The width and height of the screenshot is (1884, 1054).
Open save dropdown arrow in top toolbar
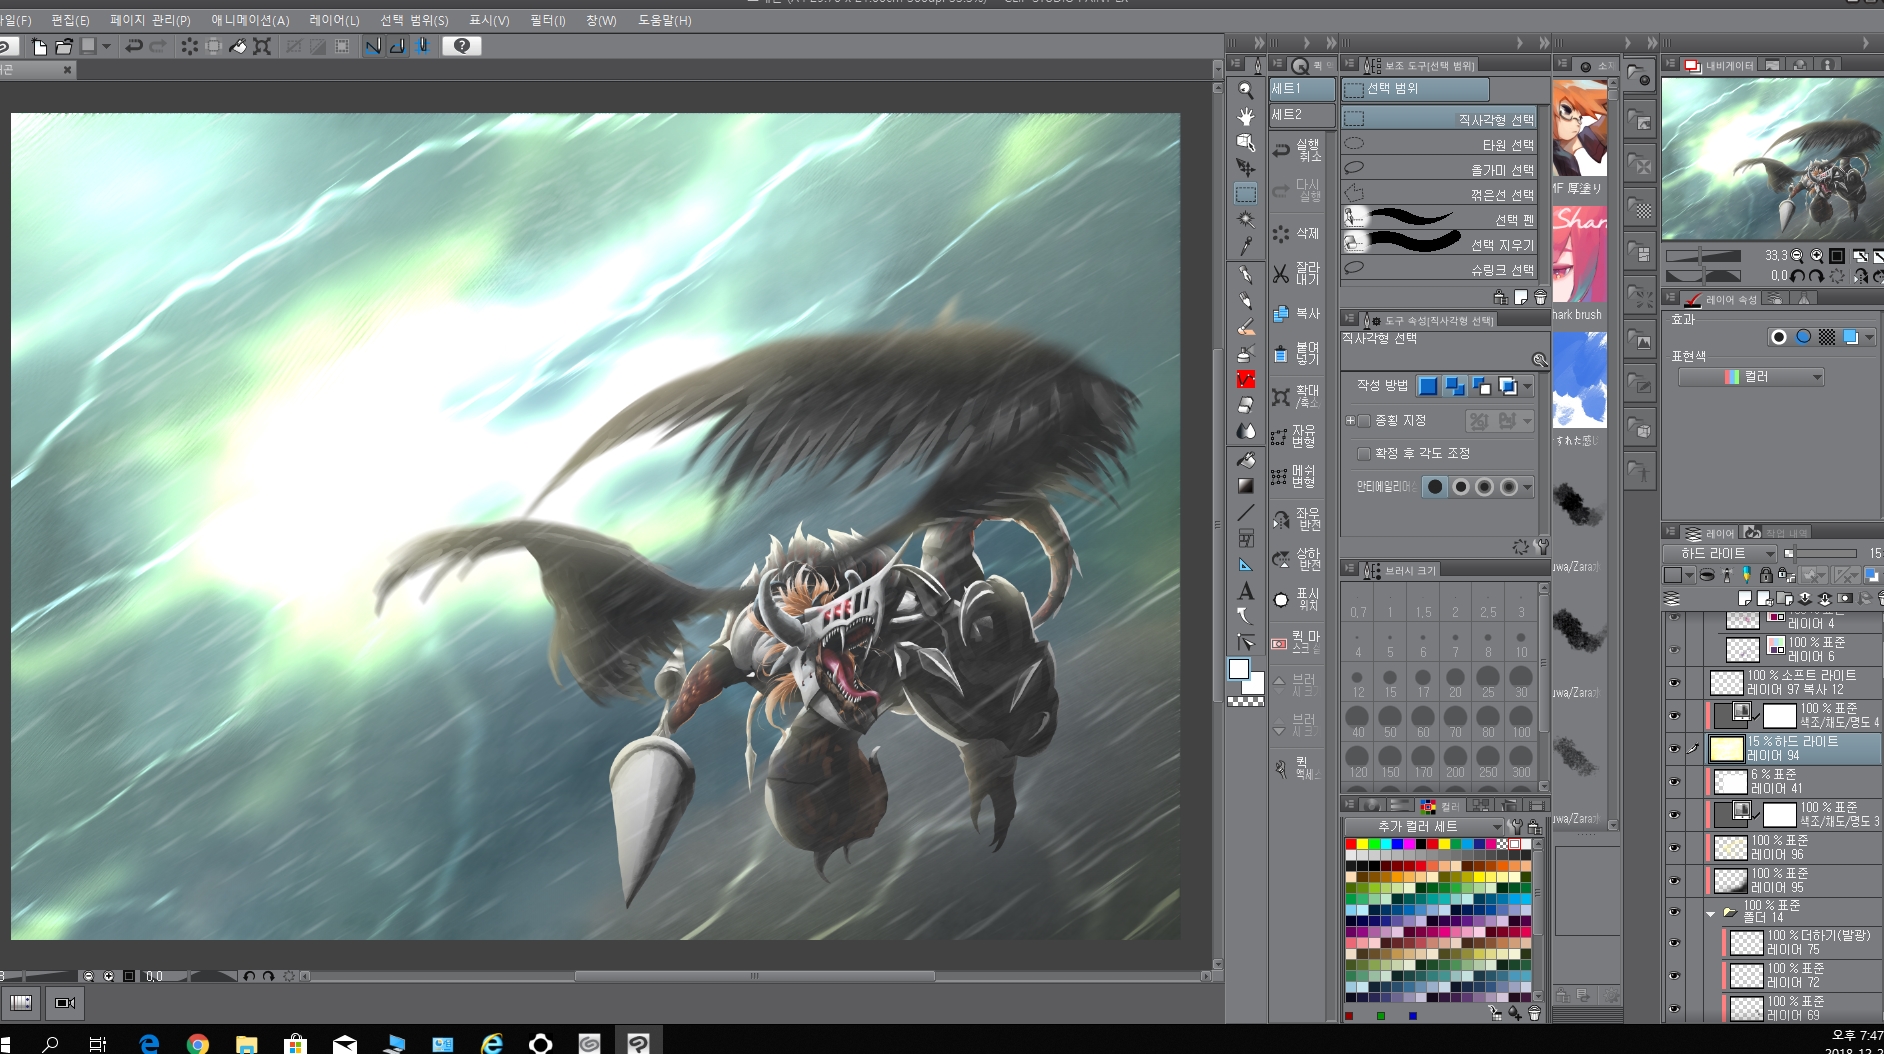[106, 46]
